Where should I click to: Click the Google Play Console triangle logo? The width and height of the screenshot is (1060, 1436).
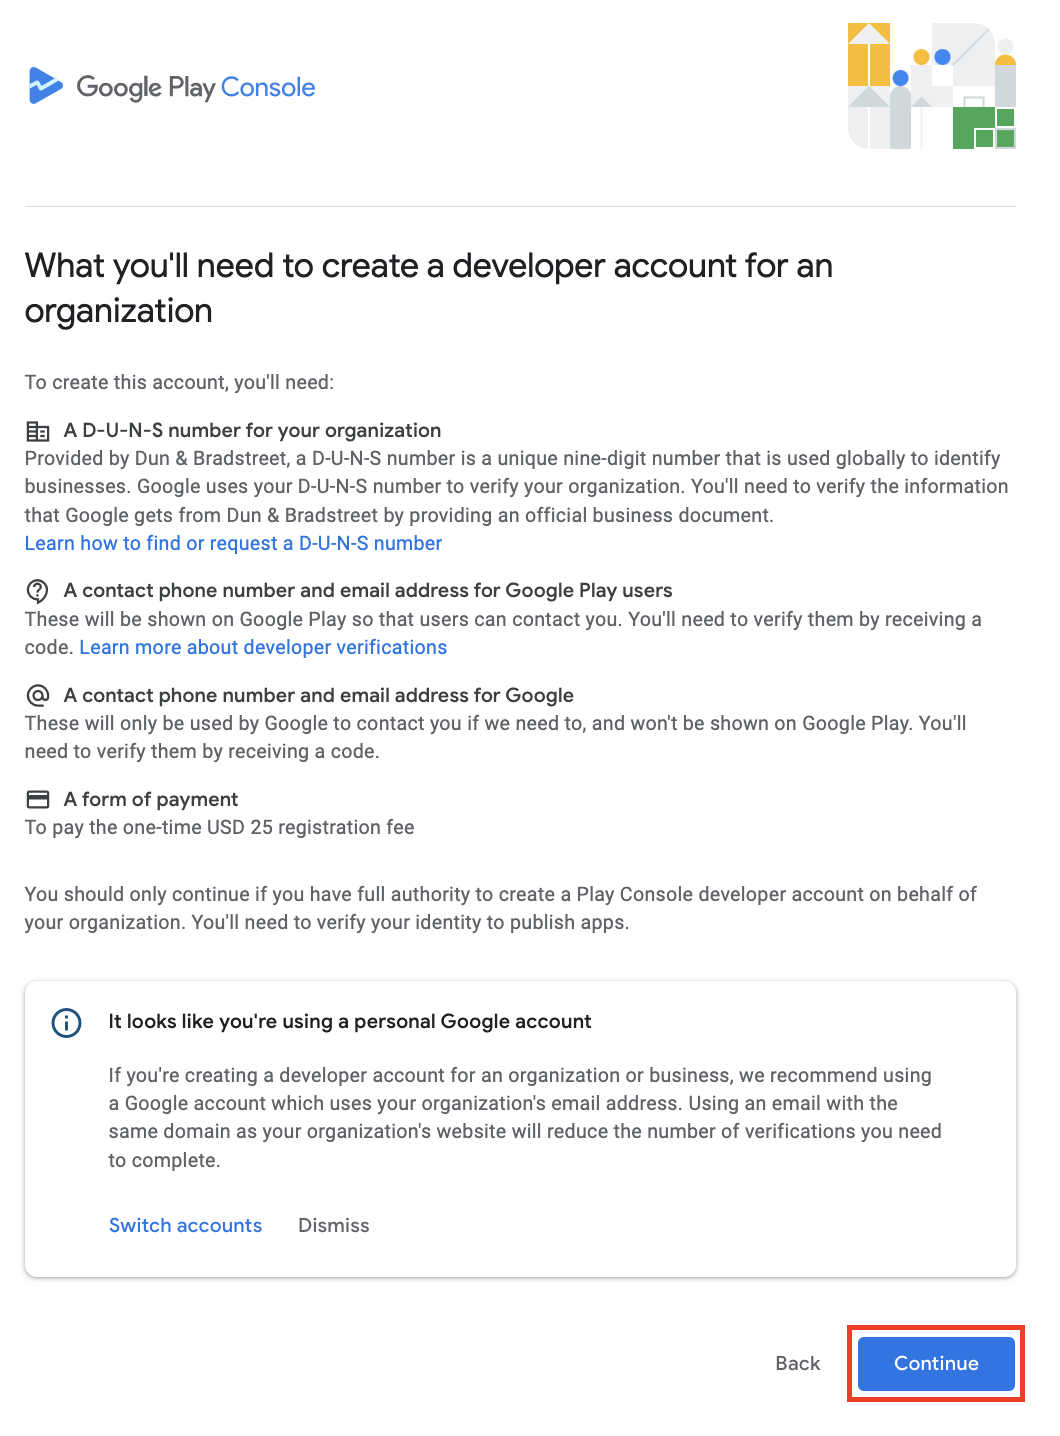[x=45, y=86]
